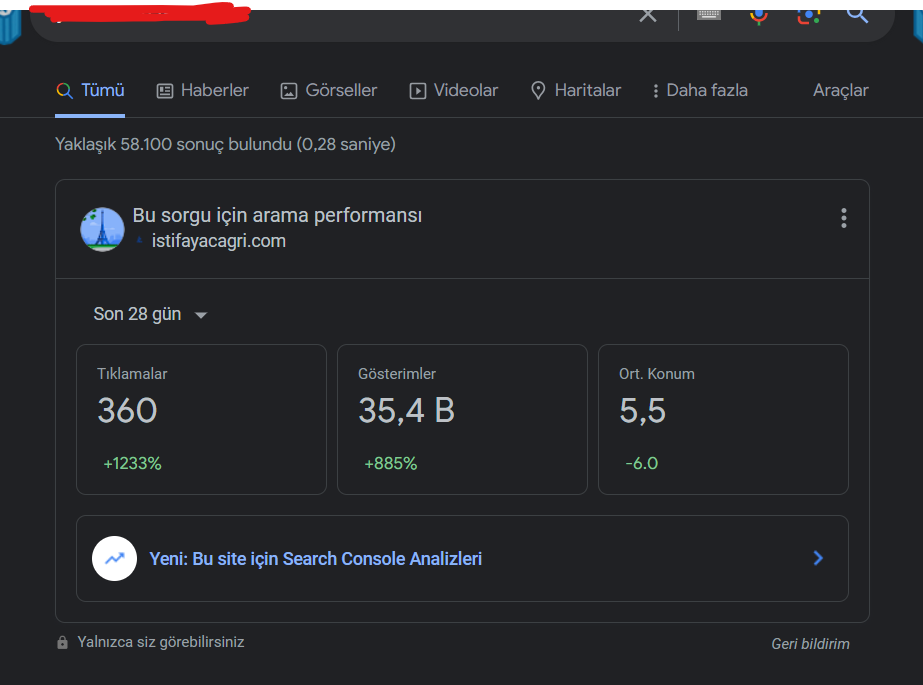Click the Bu sorgu için arama performansı heading
Image resolution: width=923 pixels, height=685 pixels.
pos(277,216)
